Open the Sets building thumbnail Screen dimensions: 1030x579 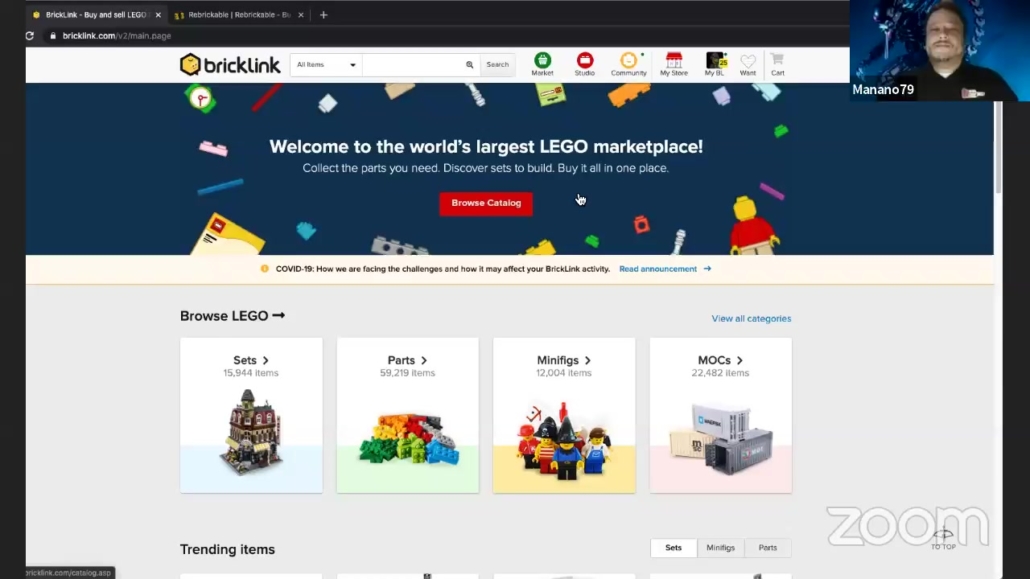(251, 432)
